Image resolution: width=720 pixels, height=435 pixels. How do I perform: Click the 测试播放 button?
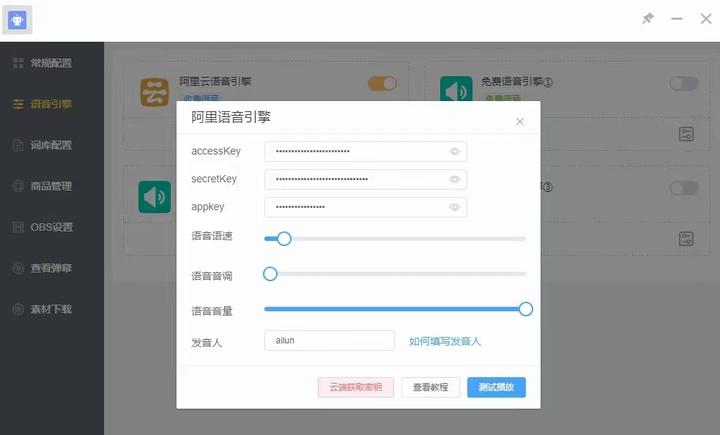[x=496, y=387]
